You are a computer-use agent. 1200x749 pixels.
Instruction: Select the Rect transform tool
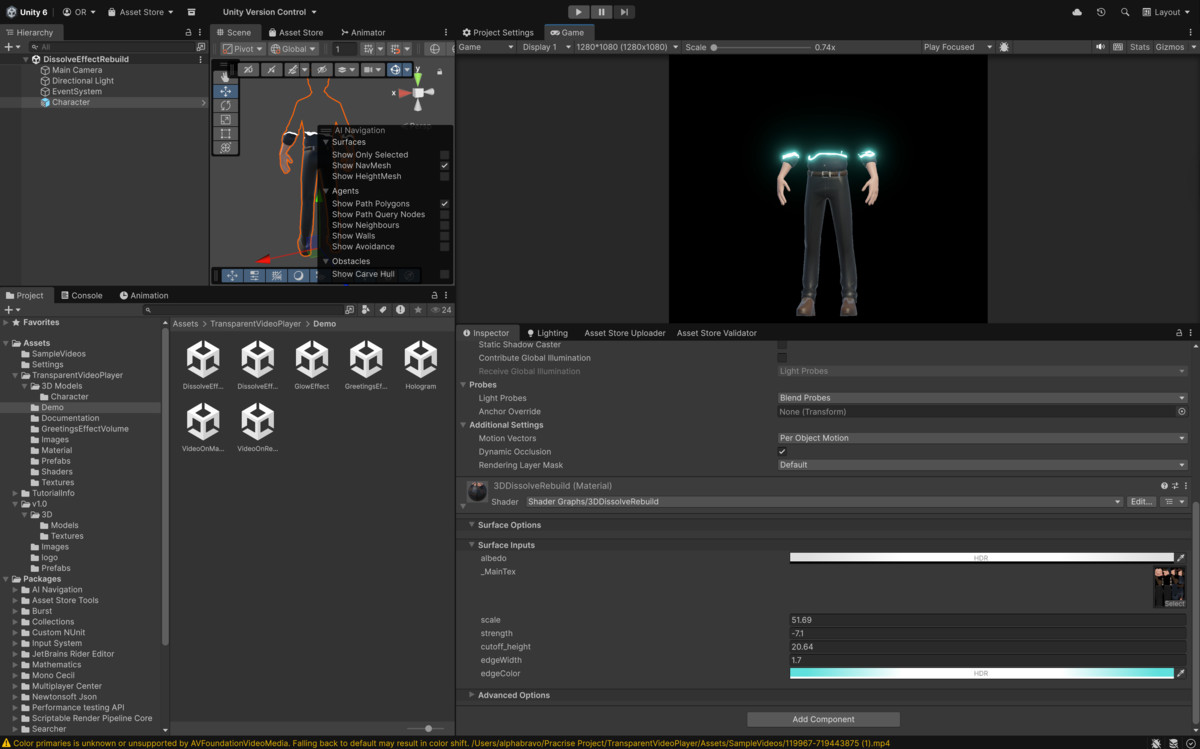pyautogui.click(x=226, y=131)
